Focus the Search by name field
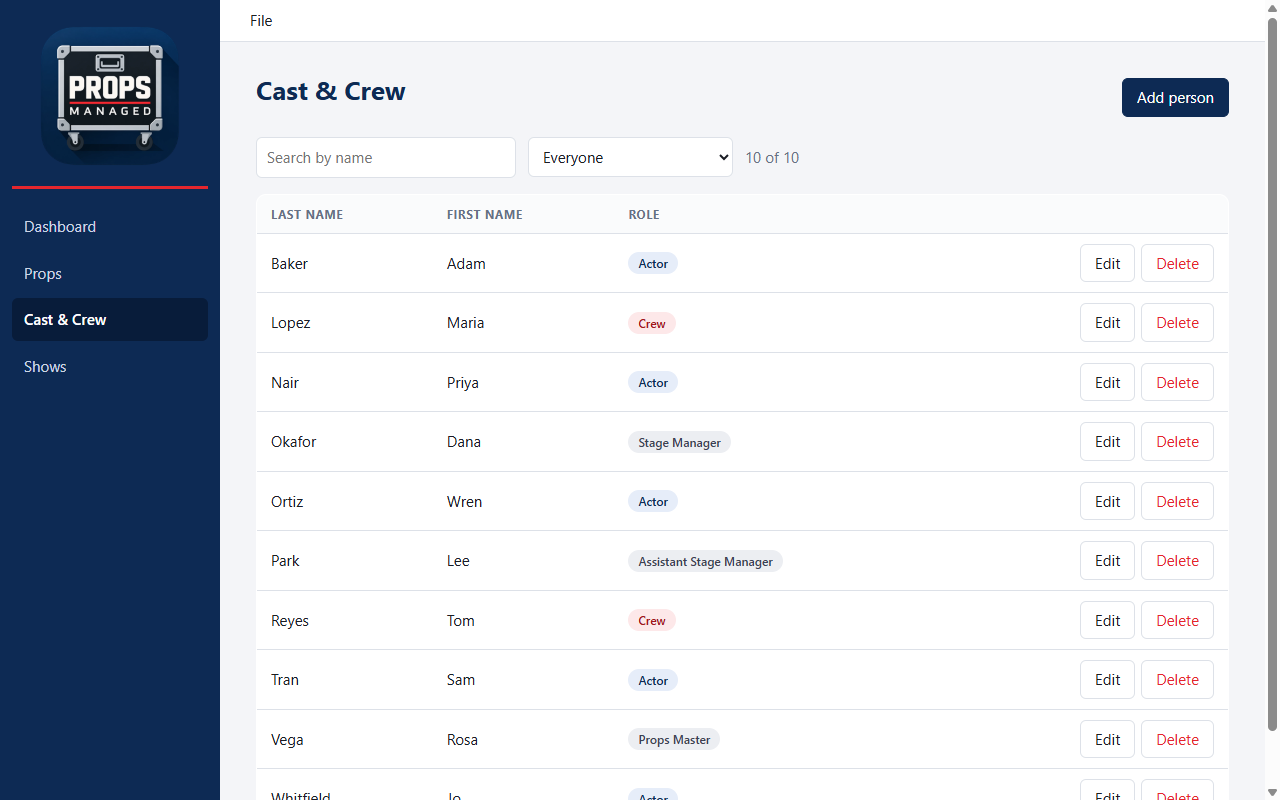 386,158
